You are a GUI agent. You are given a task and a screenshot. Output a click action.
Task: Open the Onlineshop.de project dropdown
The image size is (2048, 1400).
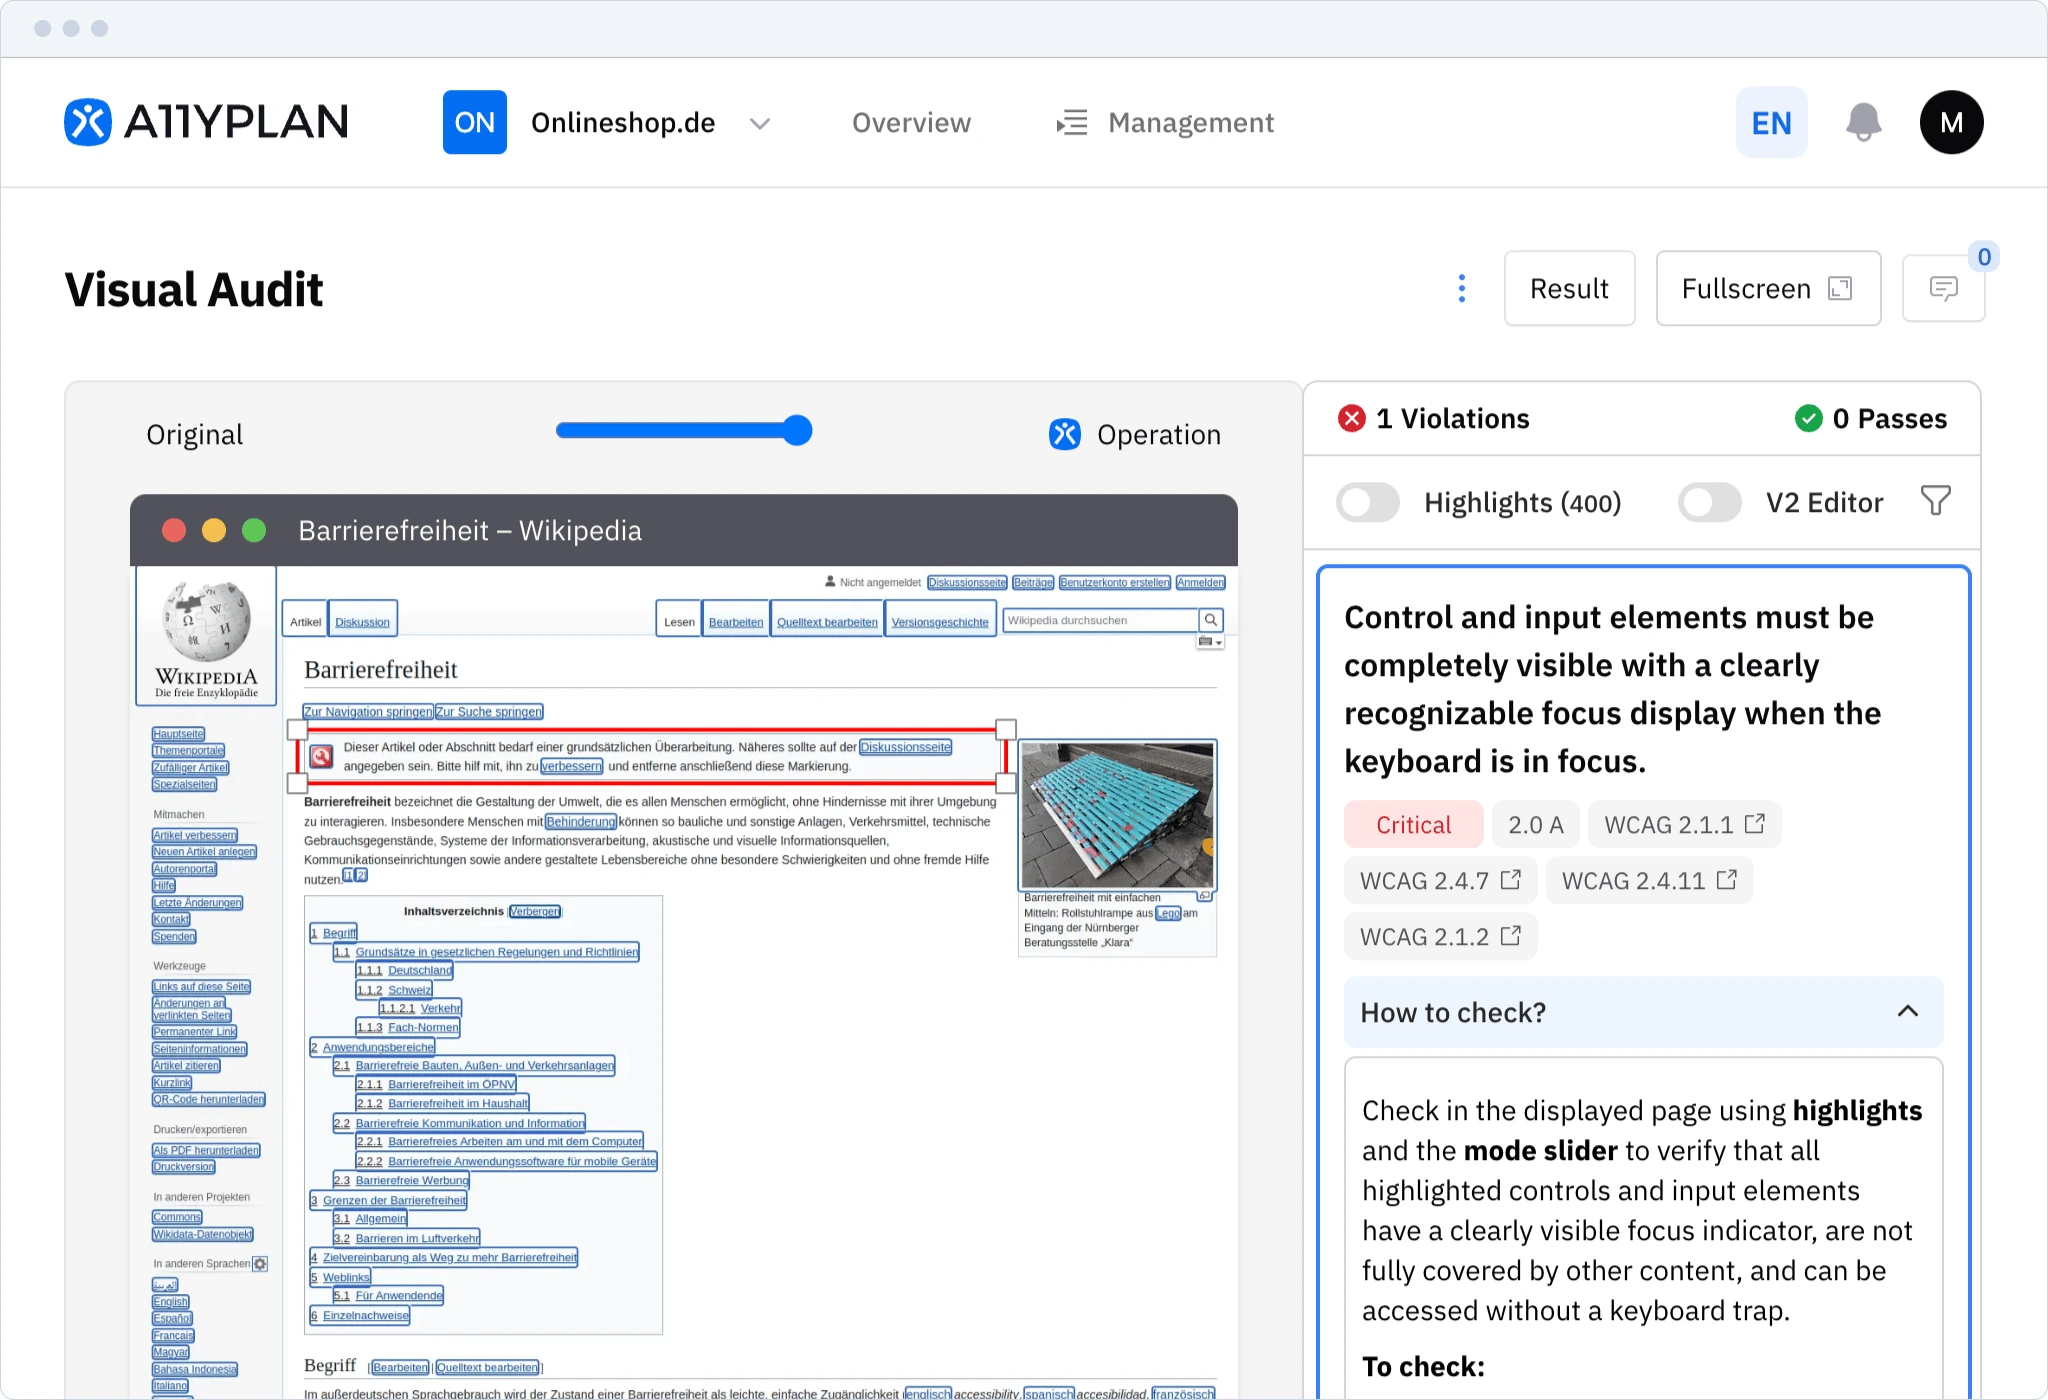[x=760, y=123]
